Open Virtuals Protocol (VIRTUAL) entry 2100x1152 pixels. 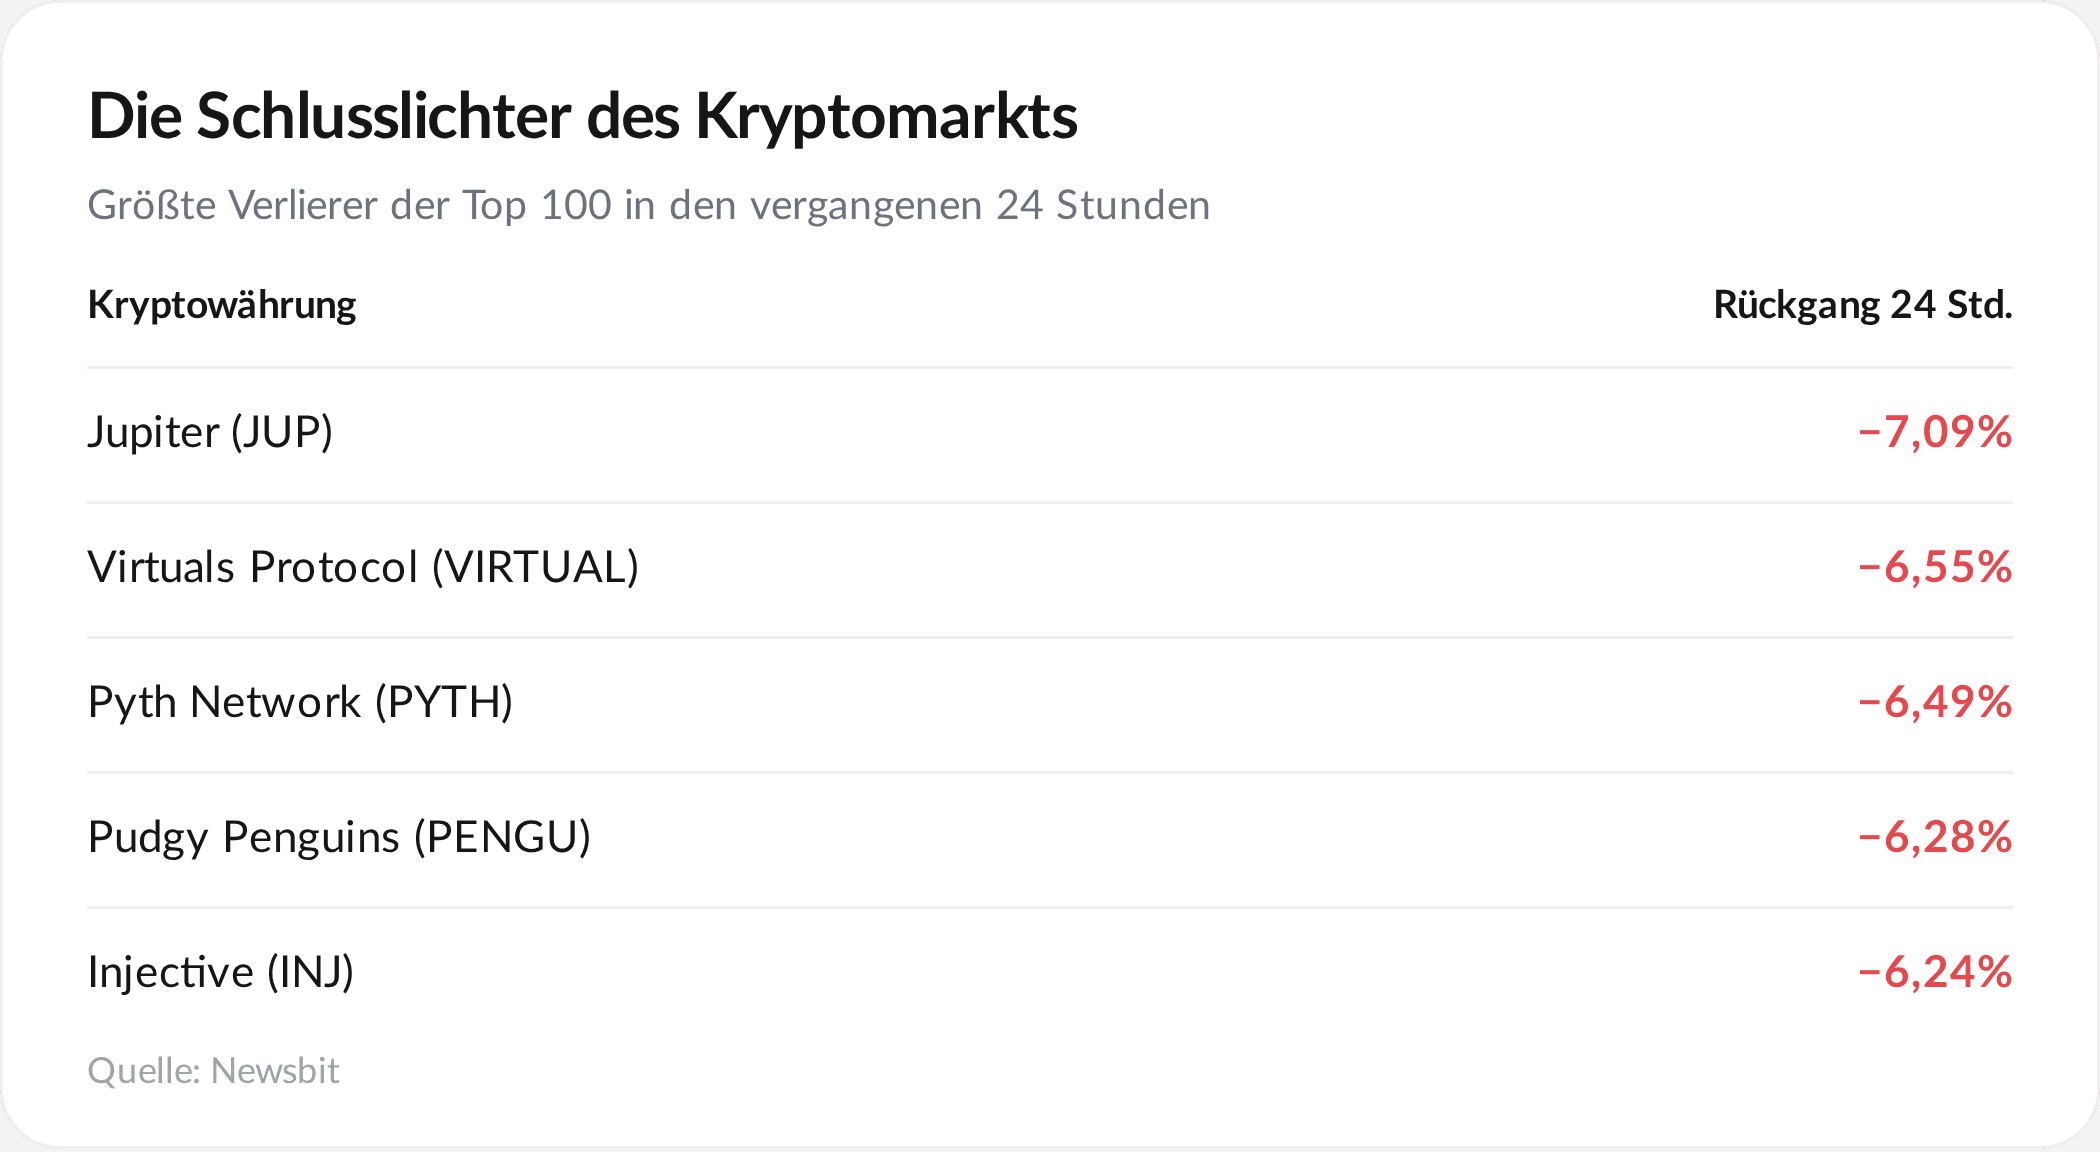coord(363,567)
